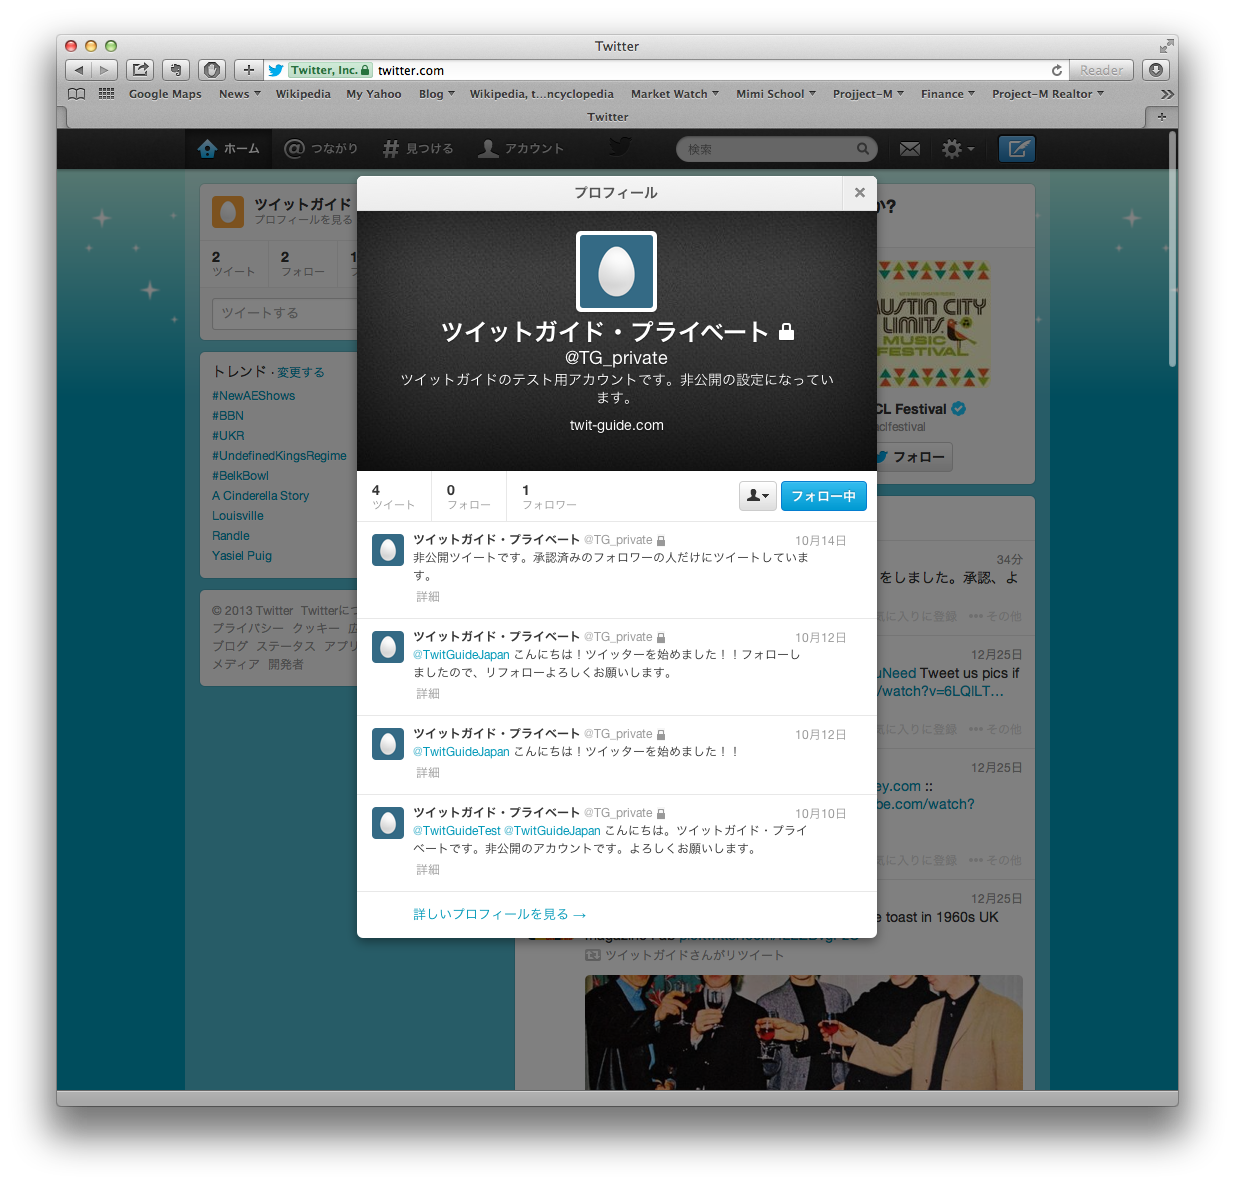Viewport: 1235px width, 1185px height.
Task: Click A Cinderella Story trend
Action: (x=260, y=496)
